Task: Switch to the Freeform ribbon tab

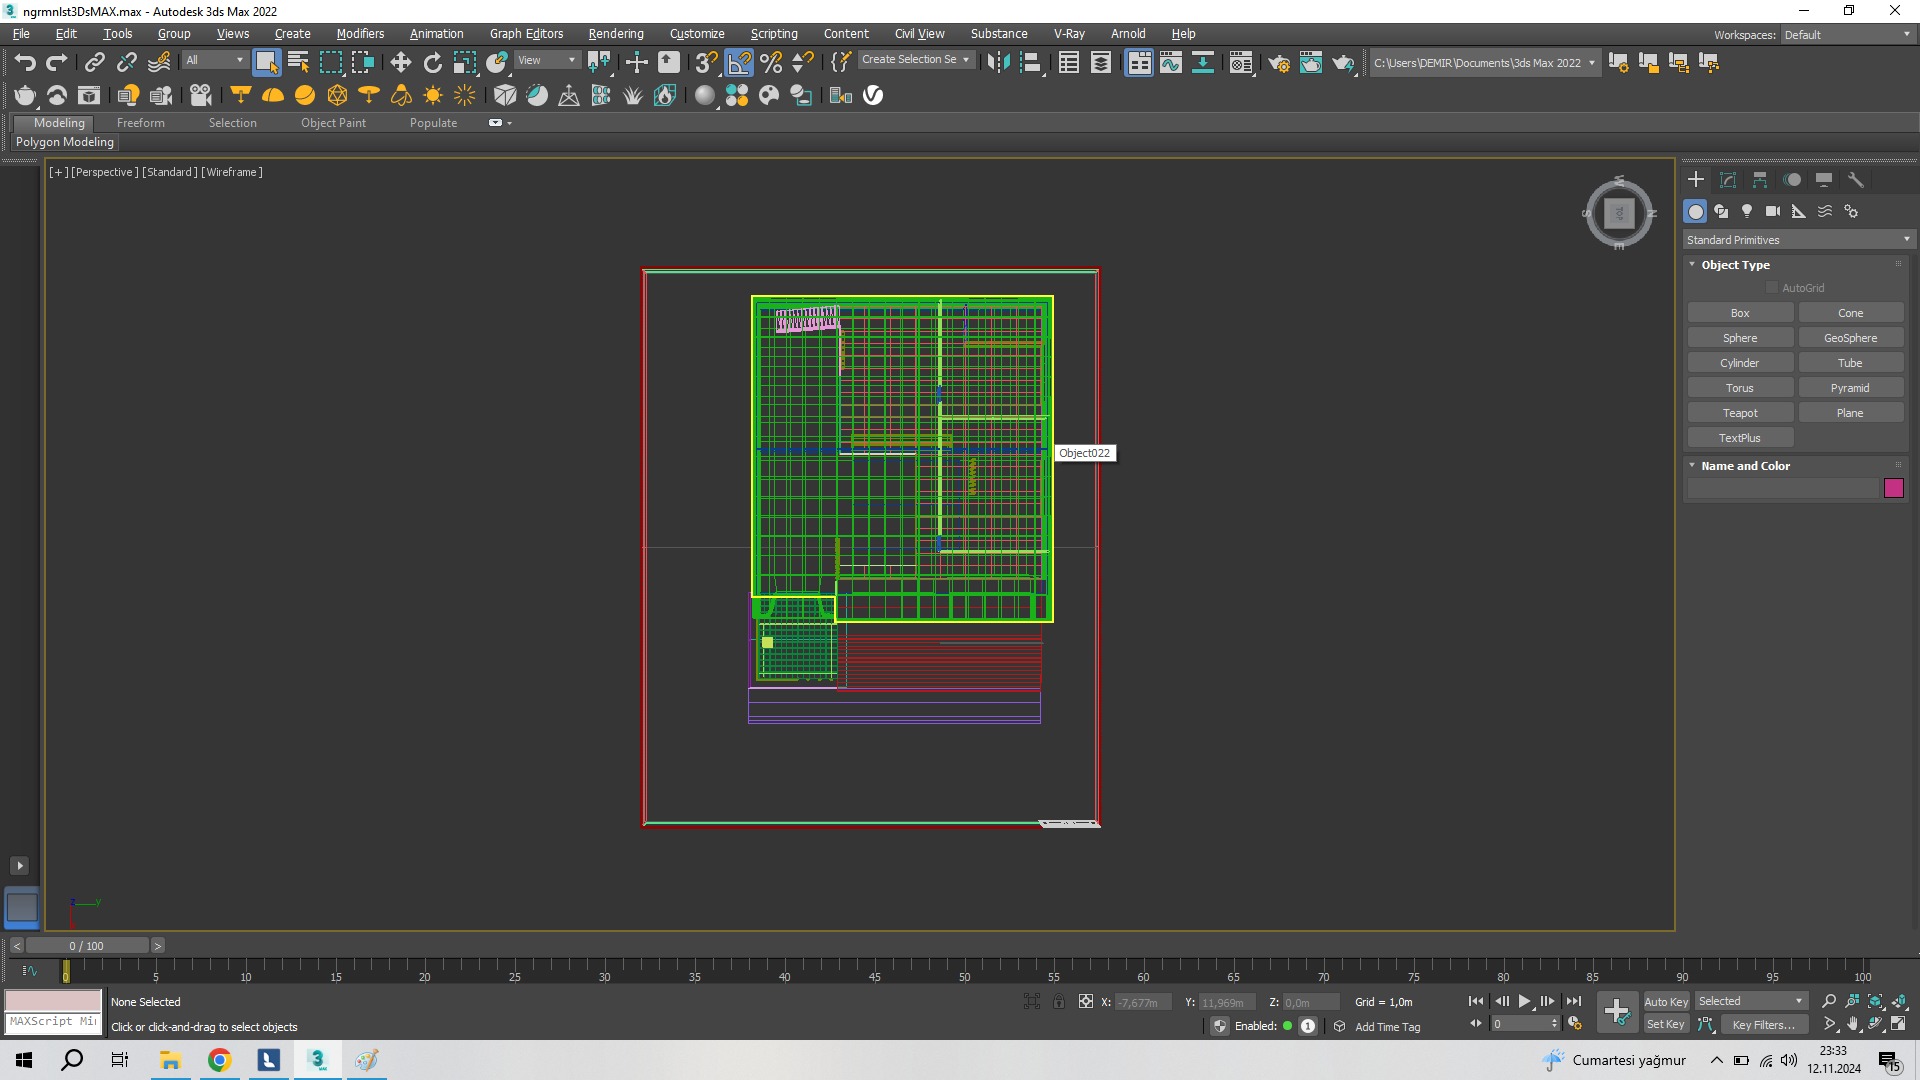Action: tap(140, 123)
